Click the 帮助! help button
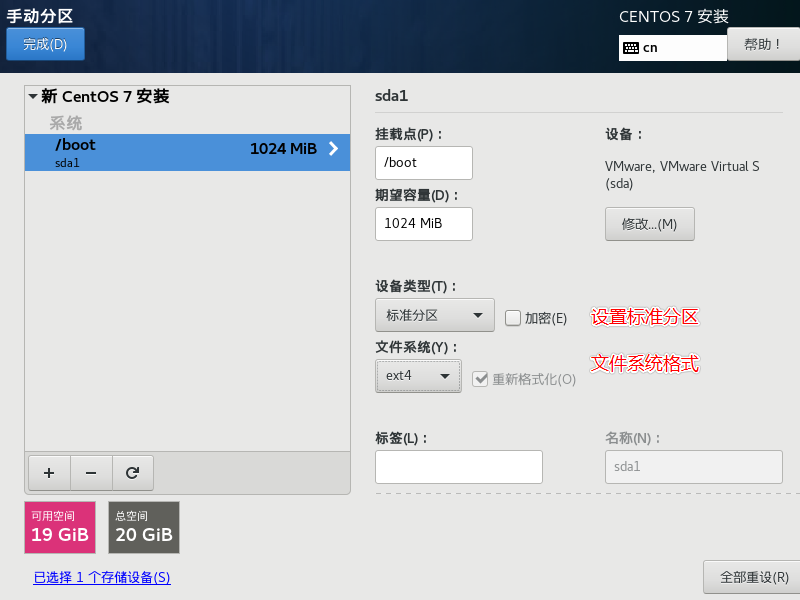 click(x=763, y=44)
